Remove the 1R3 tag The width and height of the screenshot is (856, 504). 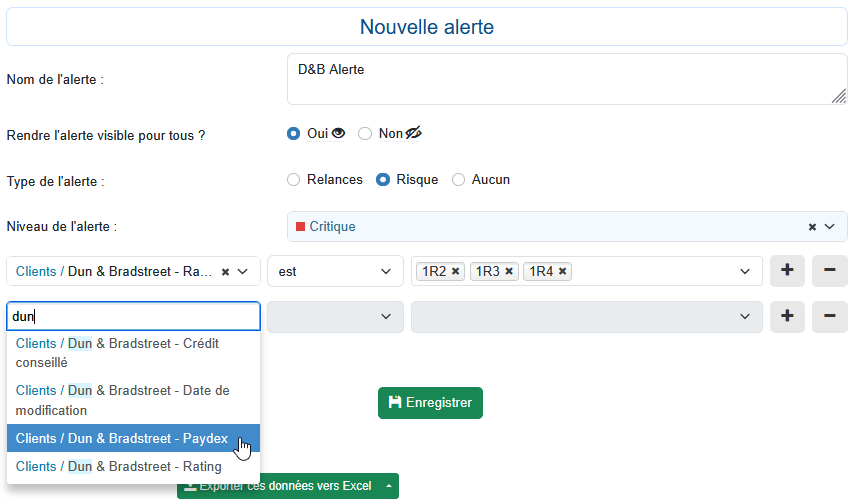509,271
